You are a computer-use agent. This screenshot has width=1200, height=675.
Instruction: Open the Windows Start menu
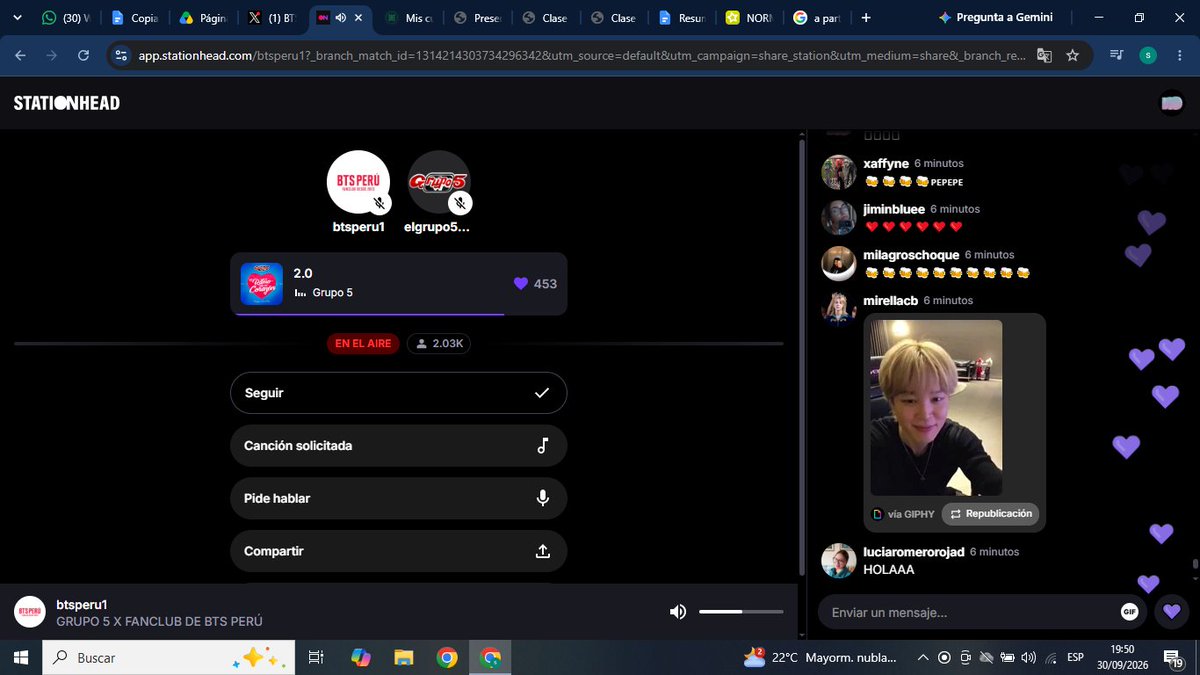[x=20, y=657]
